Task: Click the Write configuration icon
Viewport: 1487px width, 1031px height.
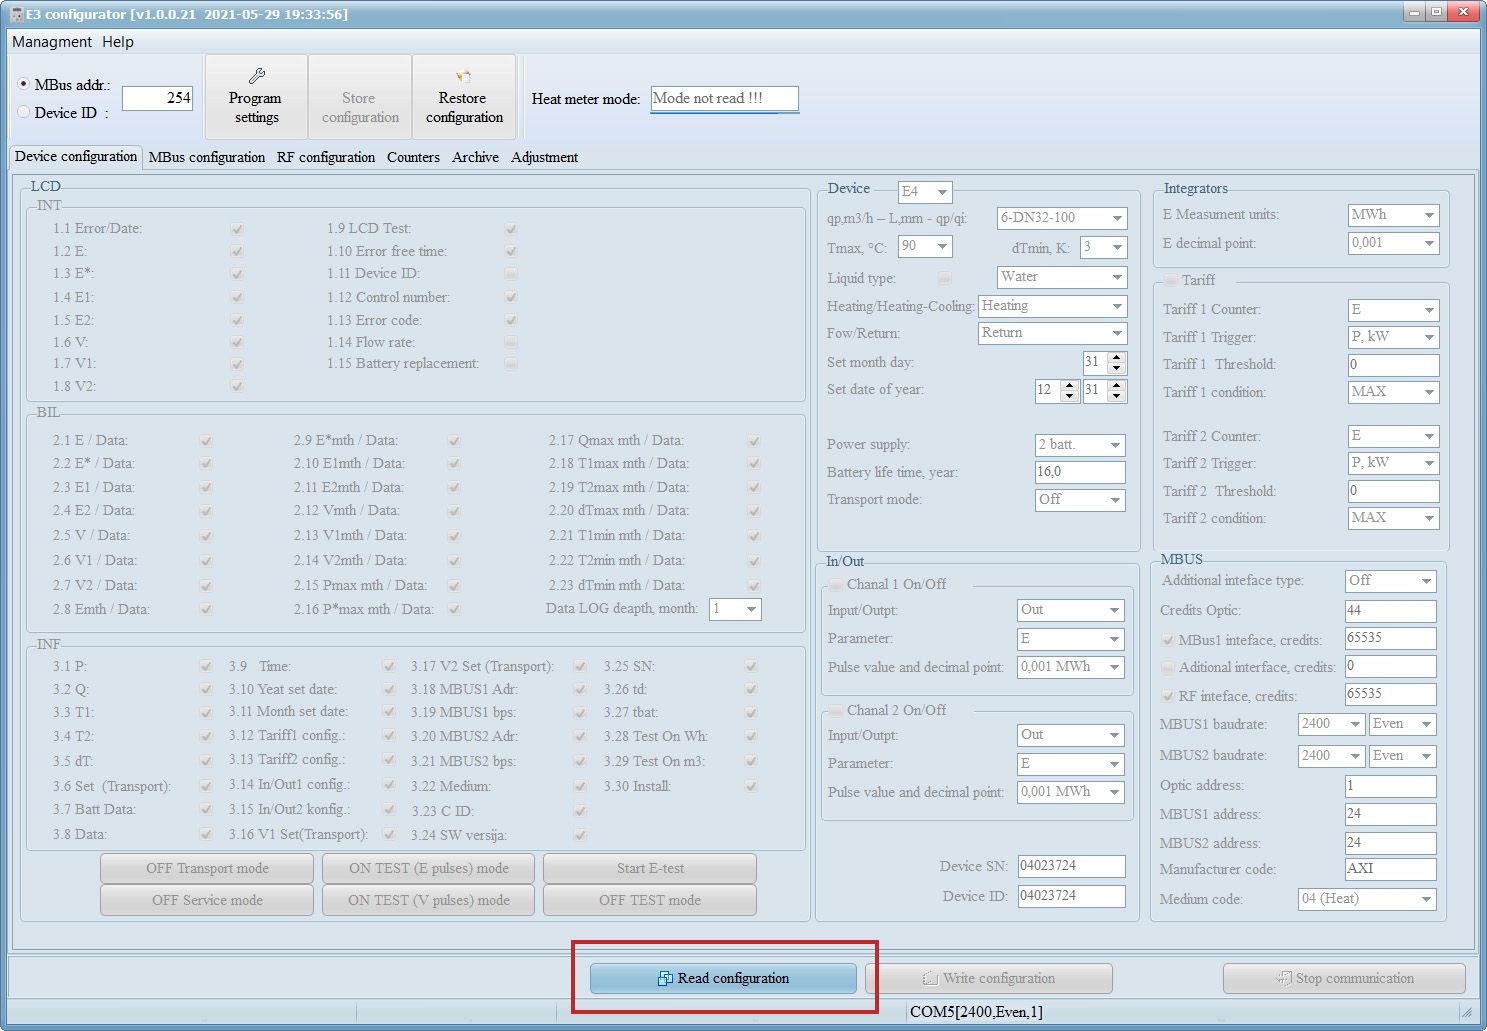Action: pyautogui.click(x=930, y=979)
